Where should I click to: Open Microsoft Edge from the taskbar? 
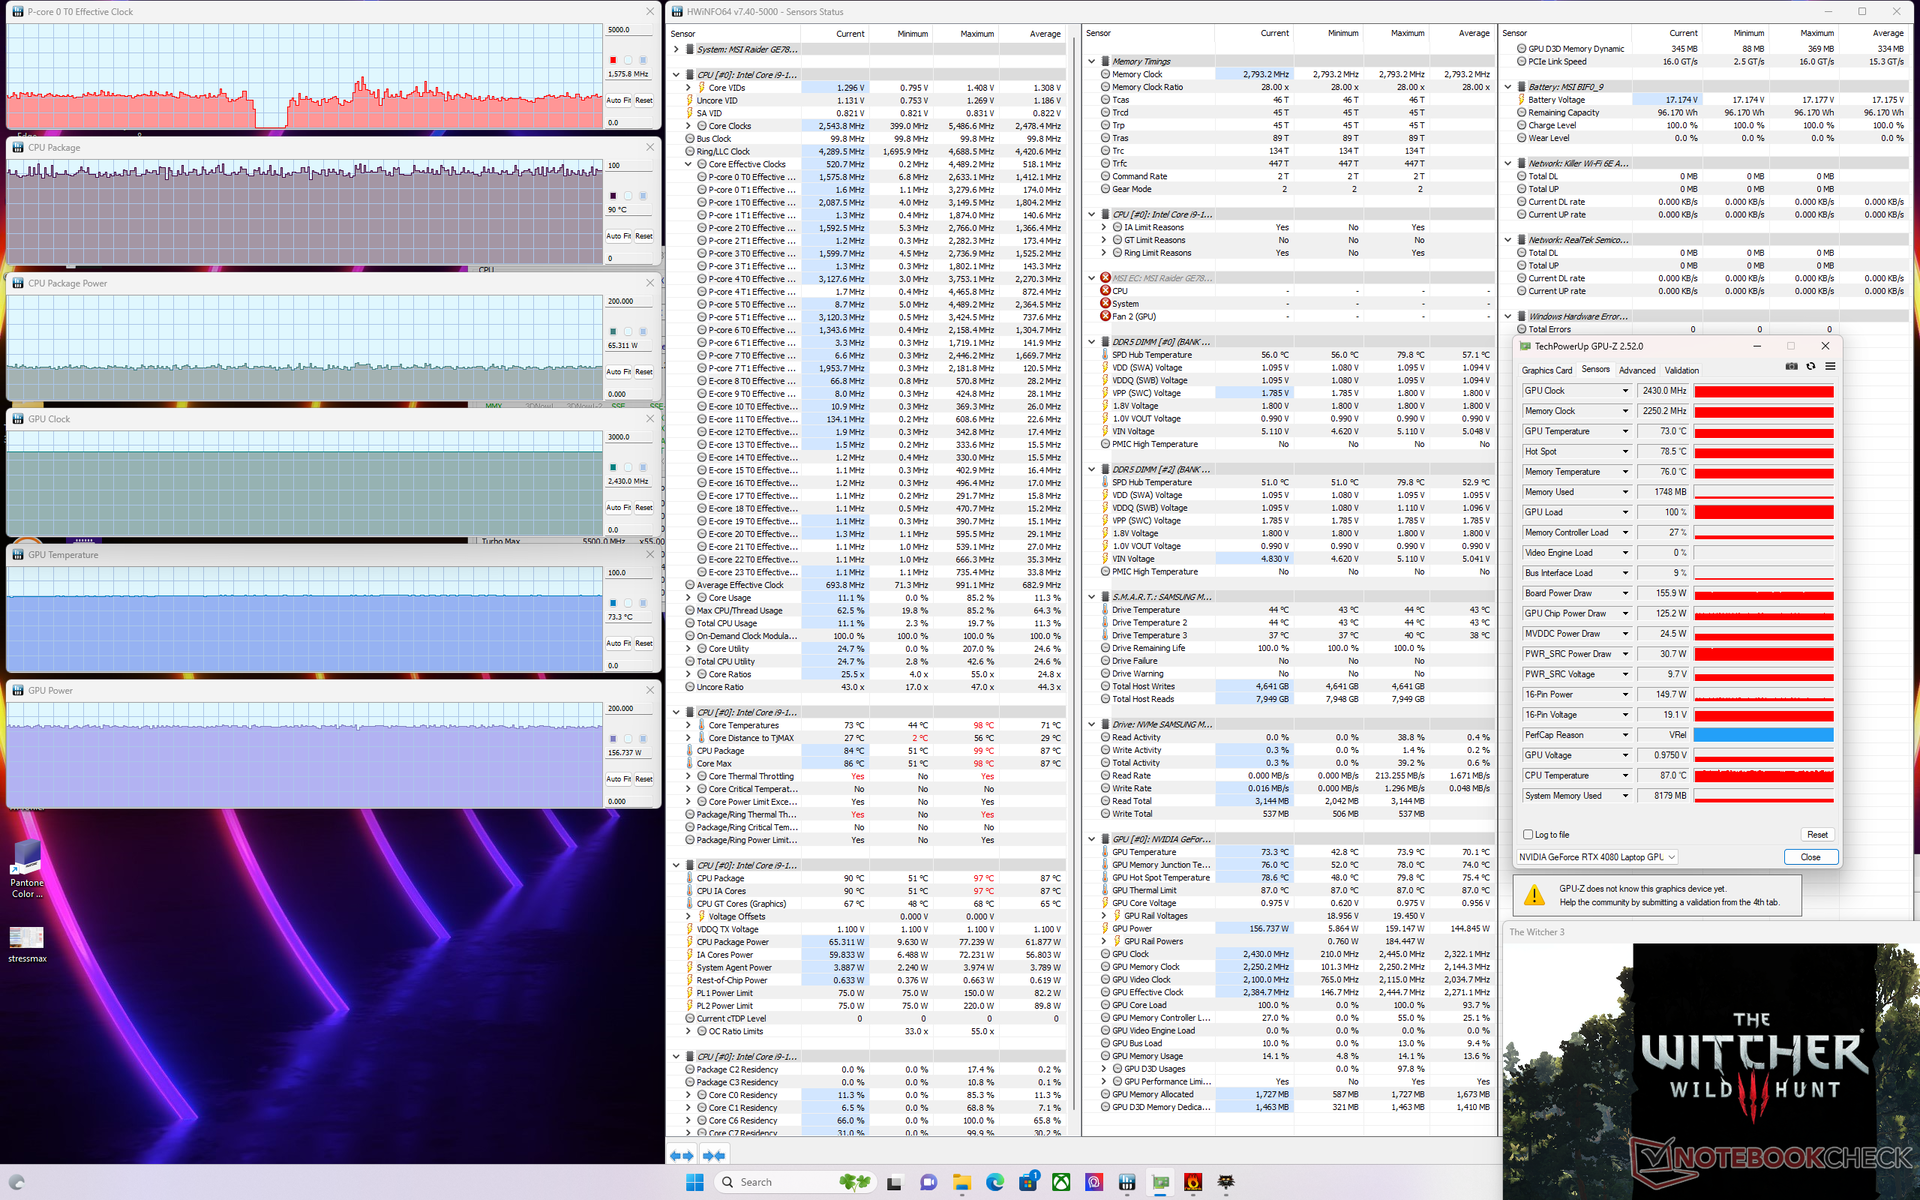tap(995, 1182)
